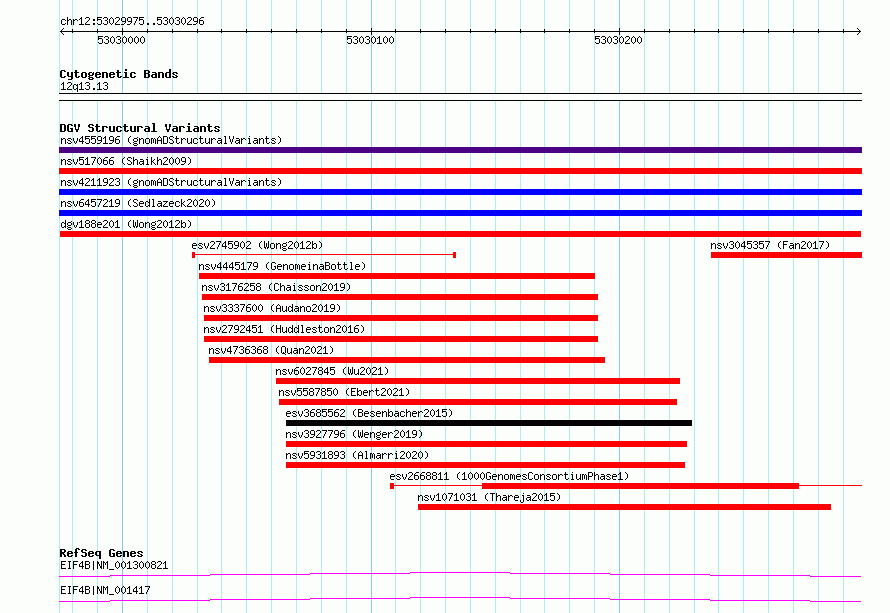Open nsv2792451 (Huddleston2016) label

point(284,329)
